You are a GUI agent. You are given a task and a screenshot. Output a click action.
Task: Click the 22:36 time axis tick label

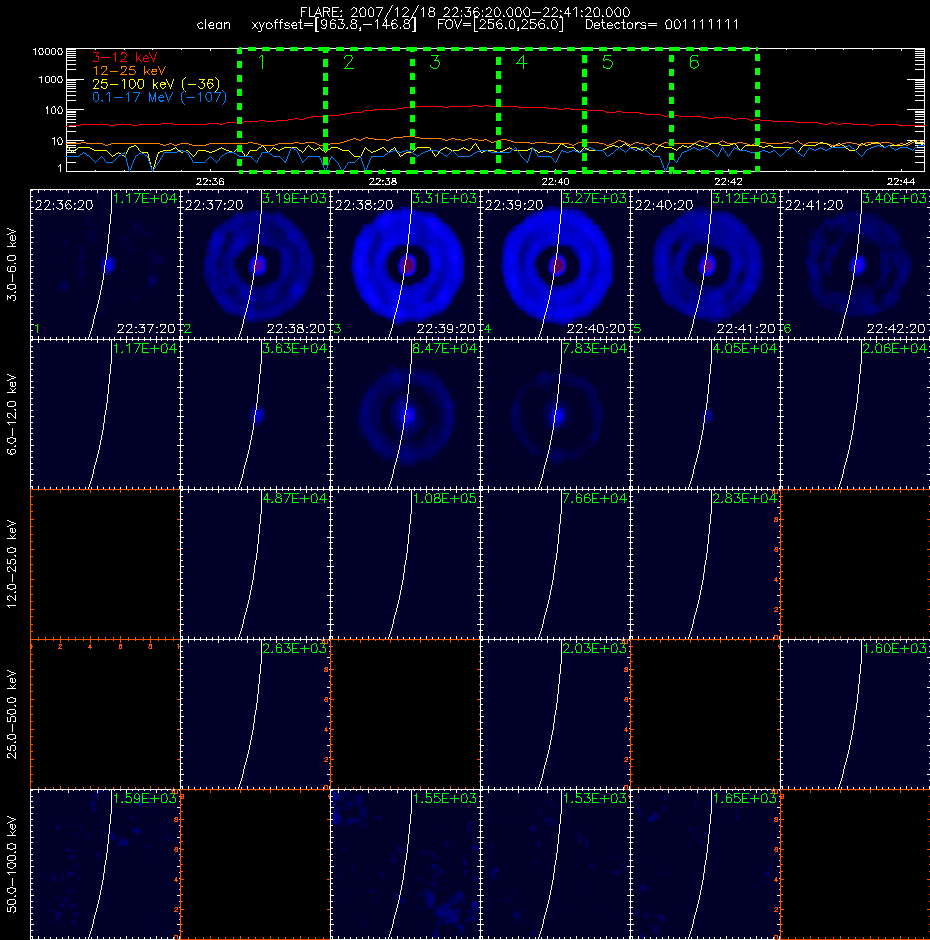click(210, 182)
